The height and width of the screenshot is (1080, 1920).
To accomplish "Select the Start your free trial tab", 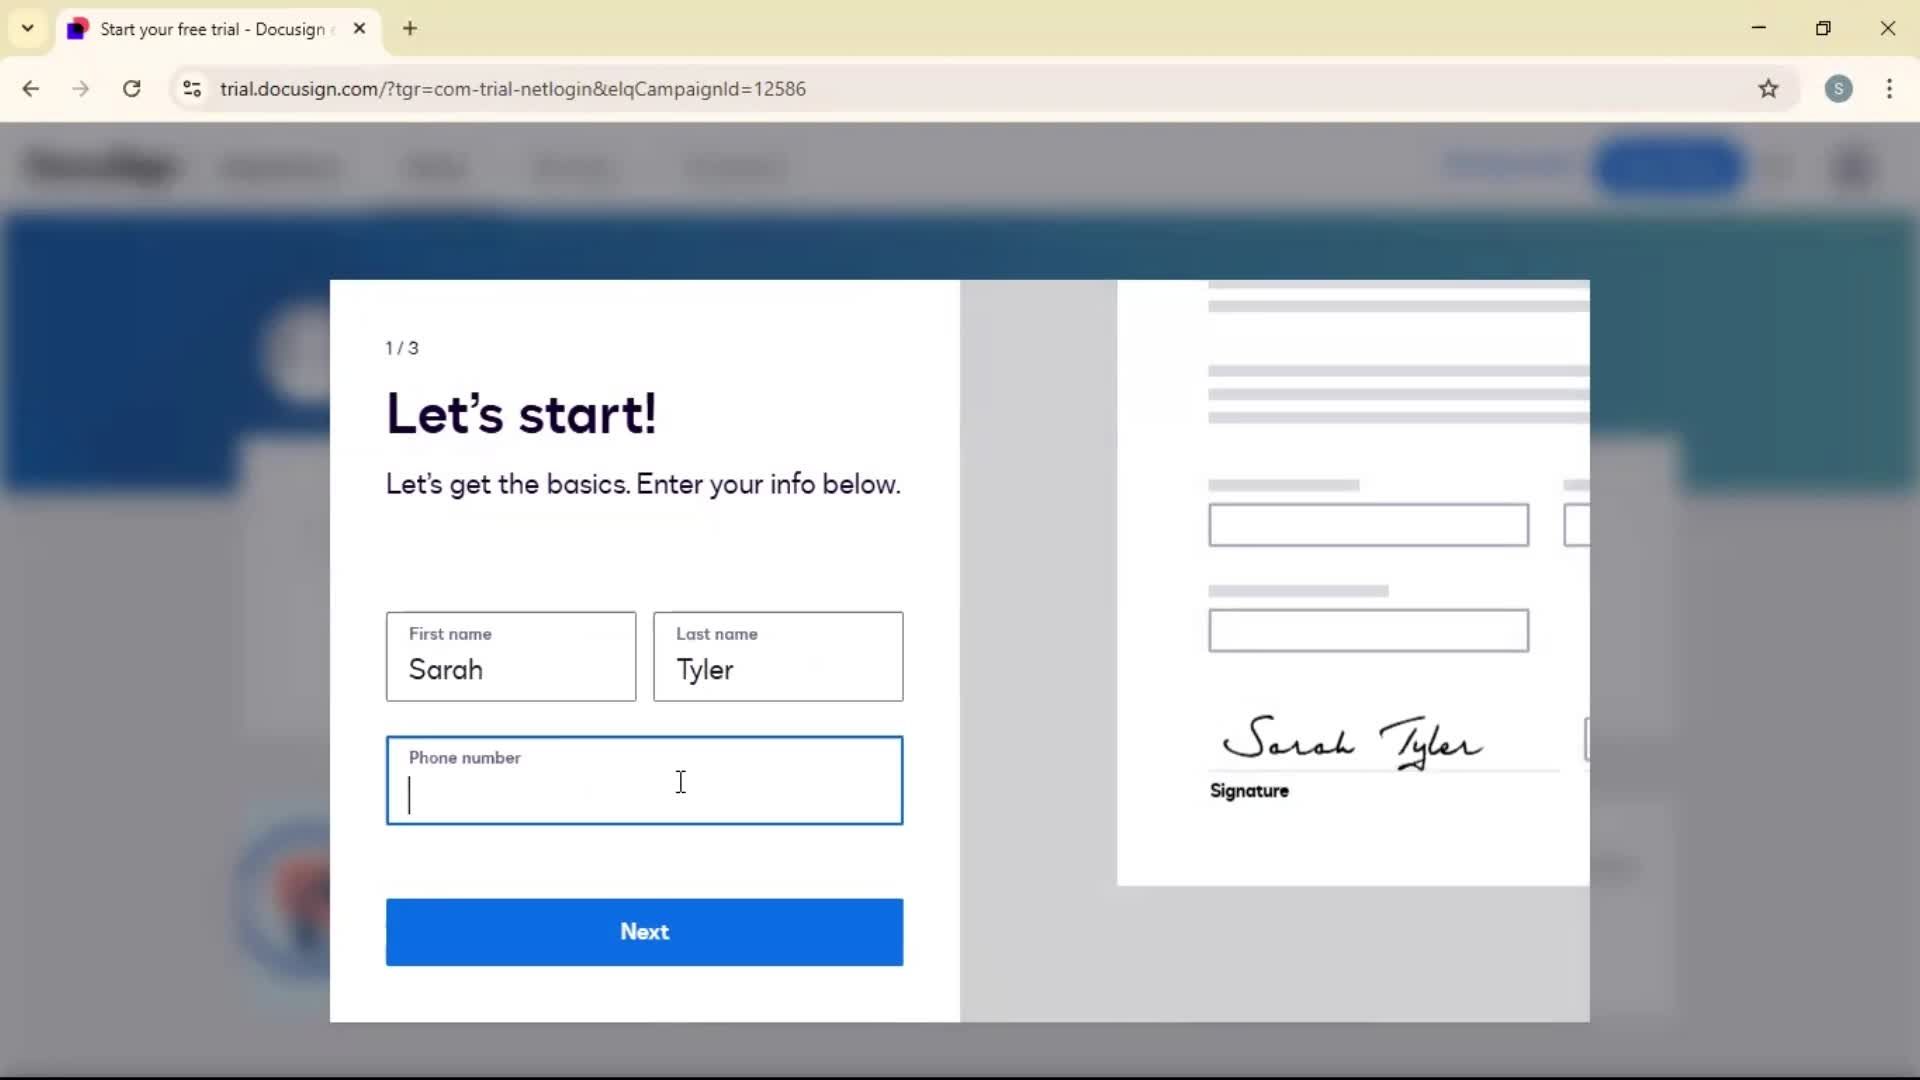I will [218, 29].
